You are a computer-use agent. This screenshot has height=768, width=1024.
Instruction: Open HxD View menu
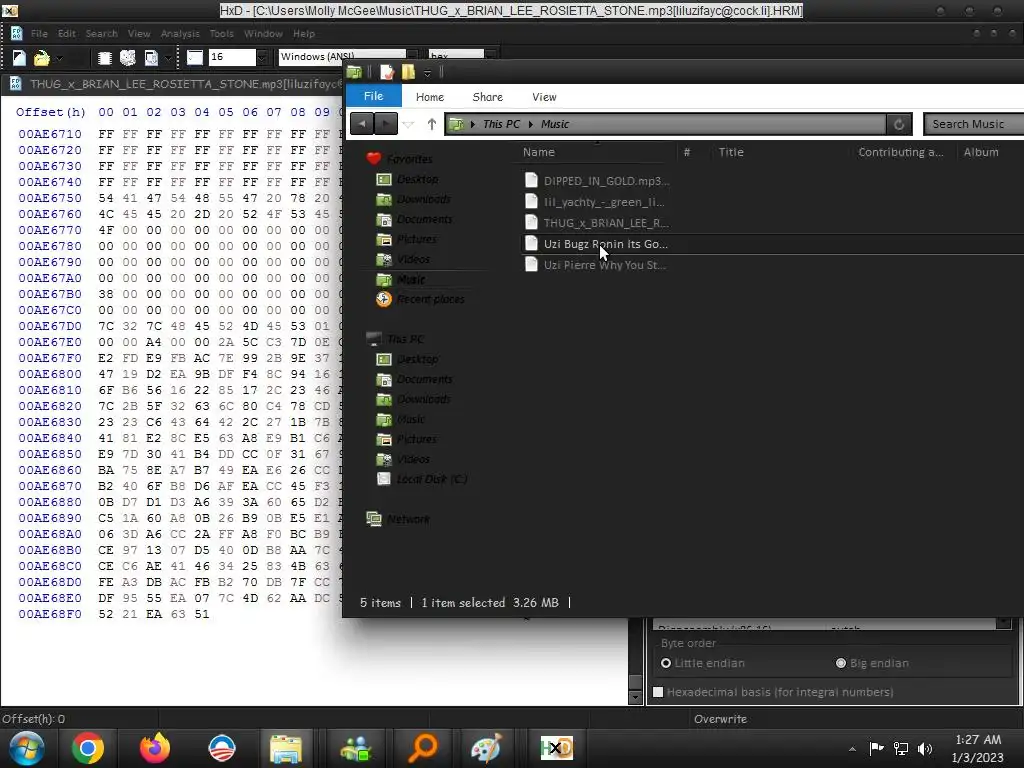coord(138,33)
